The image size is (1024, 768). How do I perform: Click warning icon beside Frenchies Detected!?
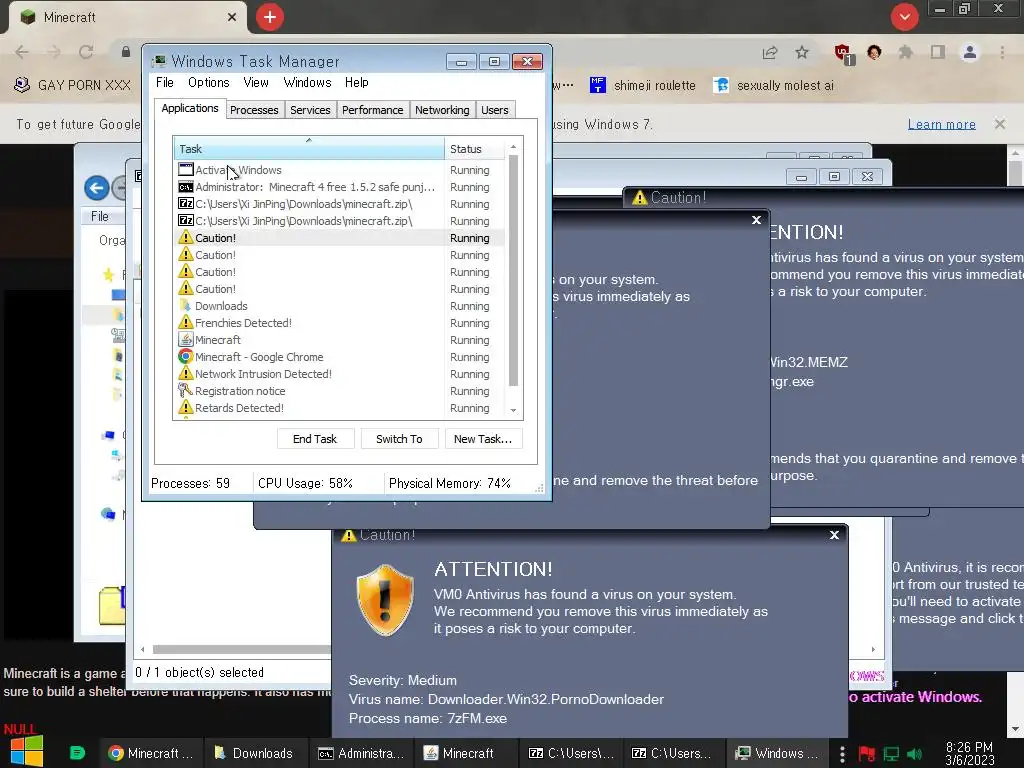(185, 323)
